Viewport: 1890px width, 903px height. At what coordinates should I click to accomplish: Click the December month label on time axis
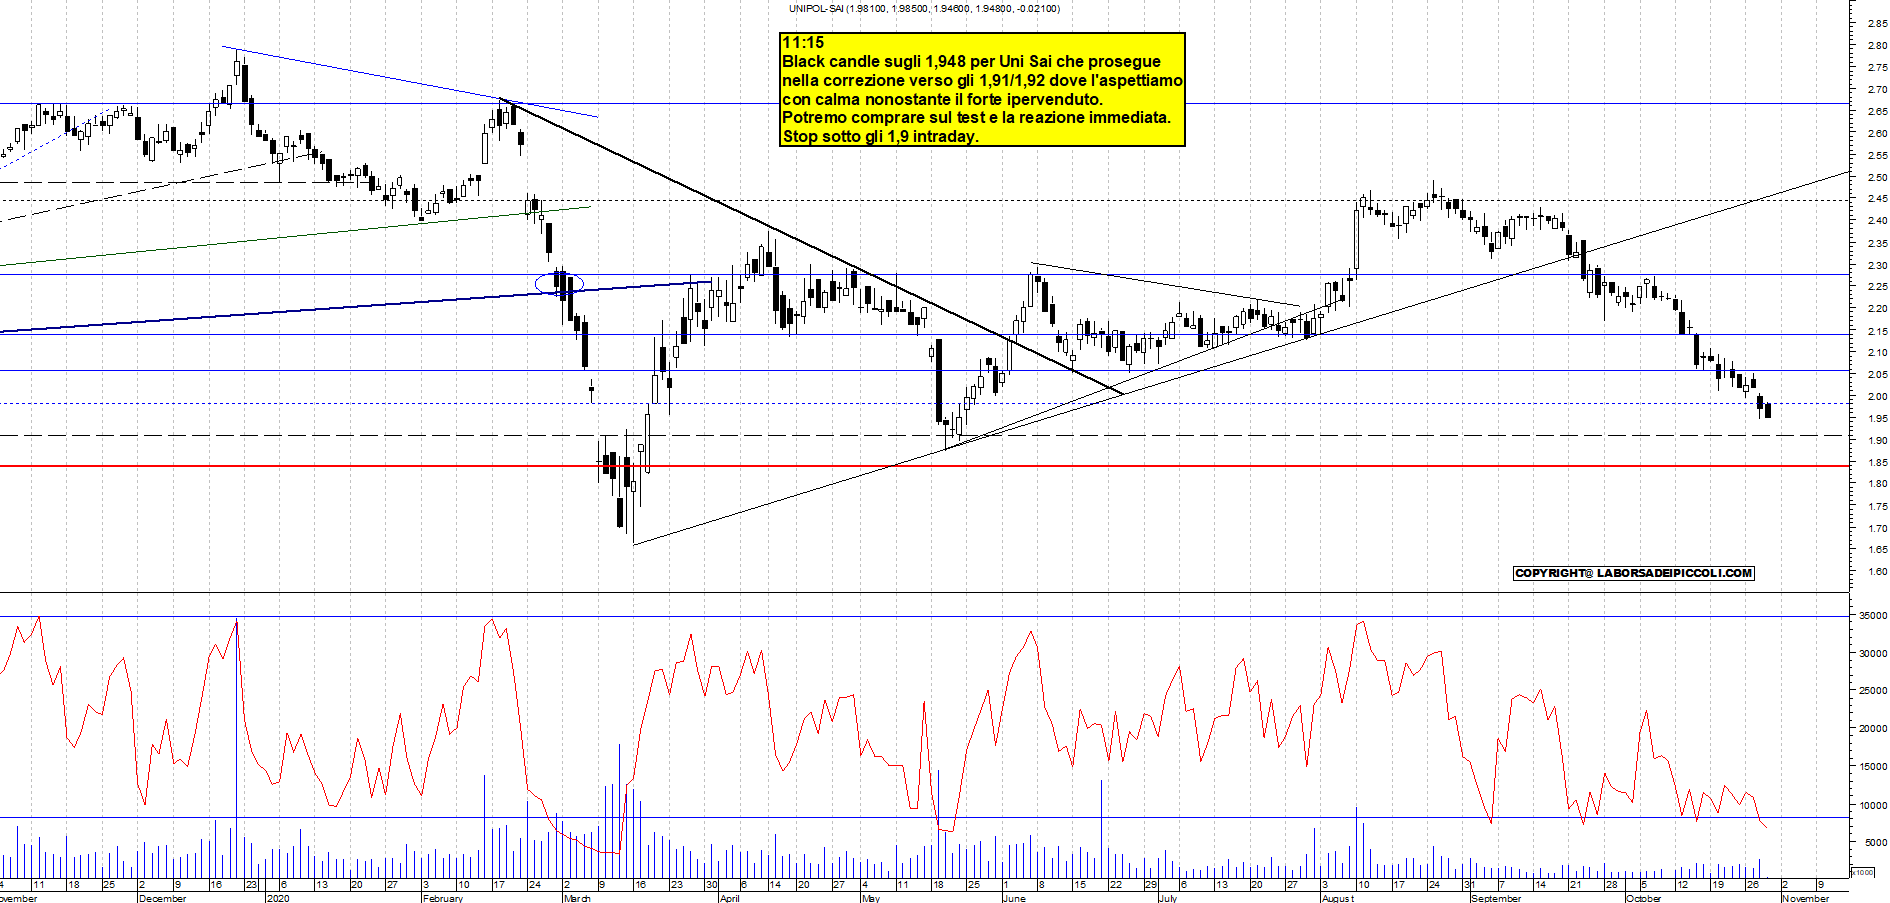pos(162,898)
